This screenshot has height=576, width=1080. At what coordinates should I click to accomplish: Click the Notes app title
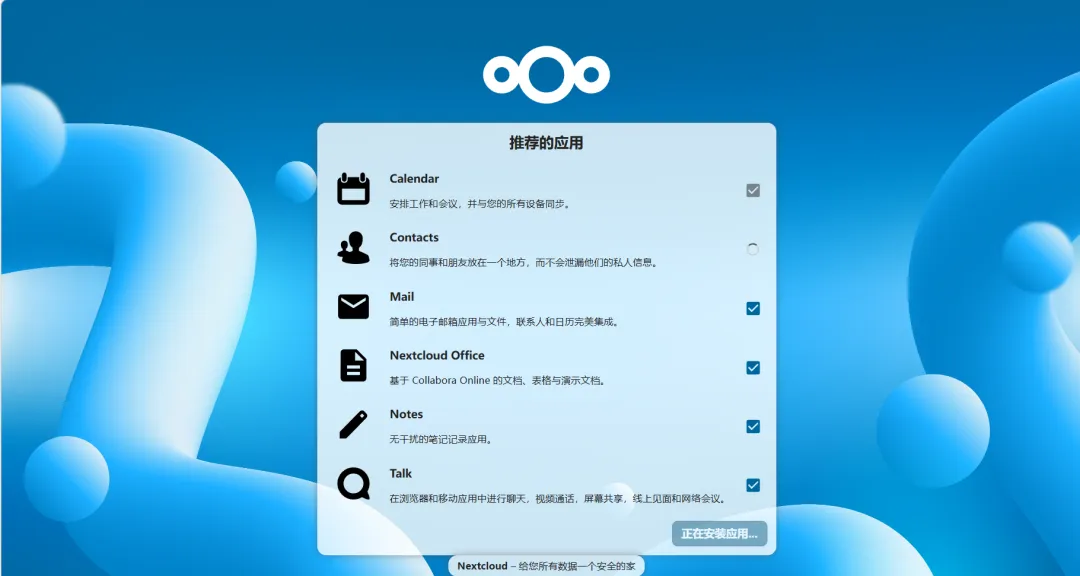point(406,414)
